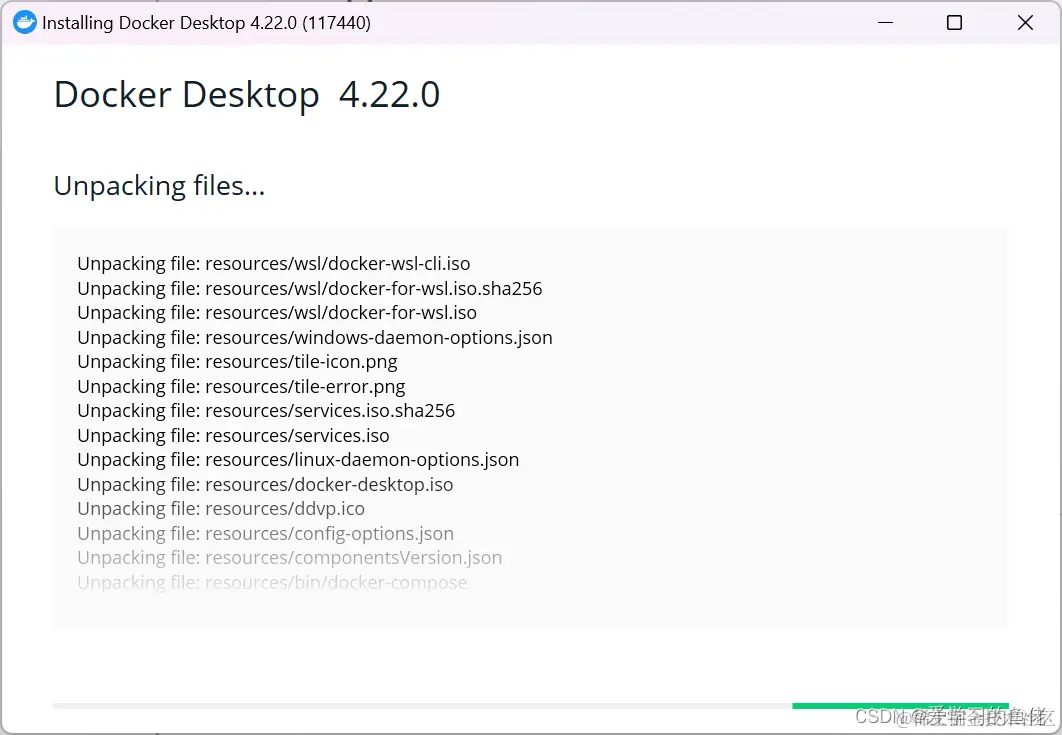The image size is (1062, 735).
Task: Click the config-options.json log line
Action: click(x=266, y=534)
